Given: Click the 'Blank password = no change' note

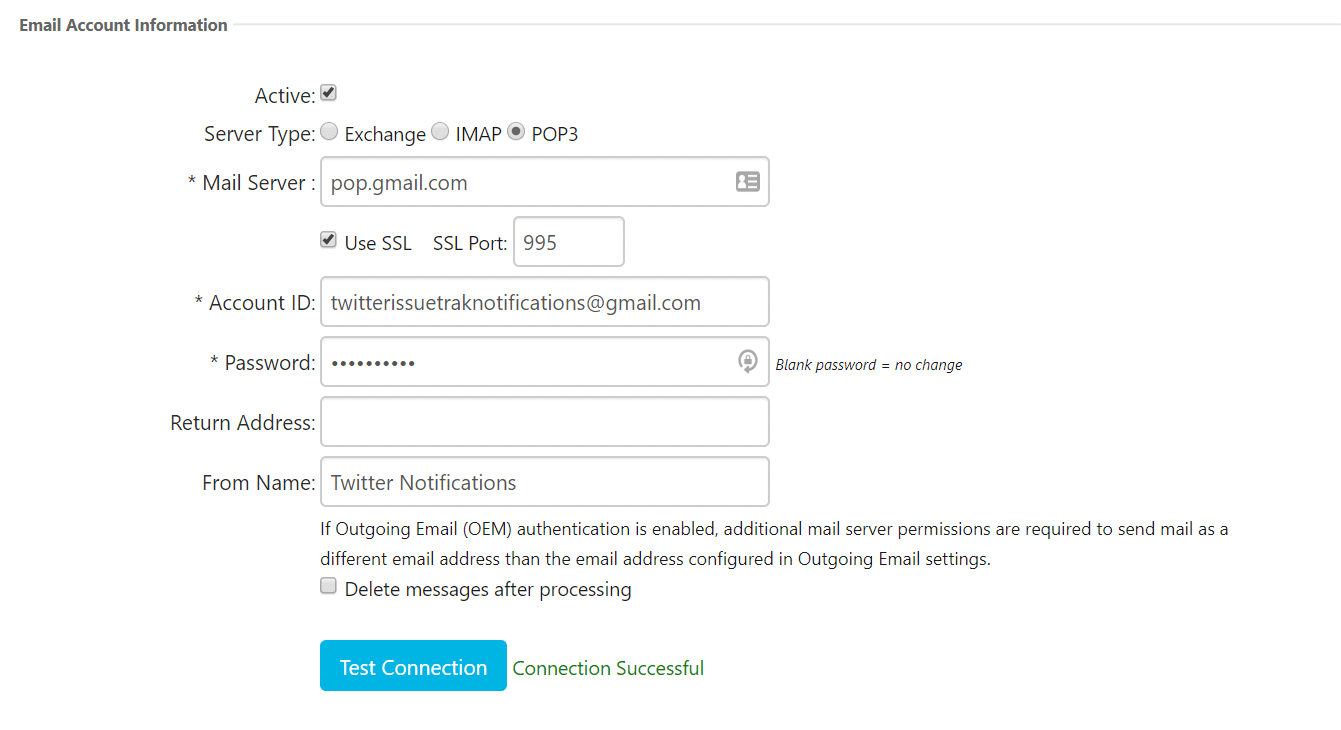Looking at the screenshot, I should (x=869, y=365).
